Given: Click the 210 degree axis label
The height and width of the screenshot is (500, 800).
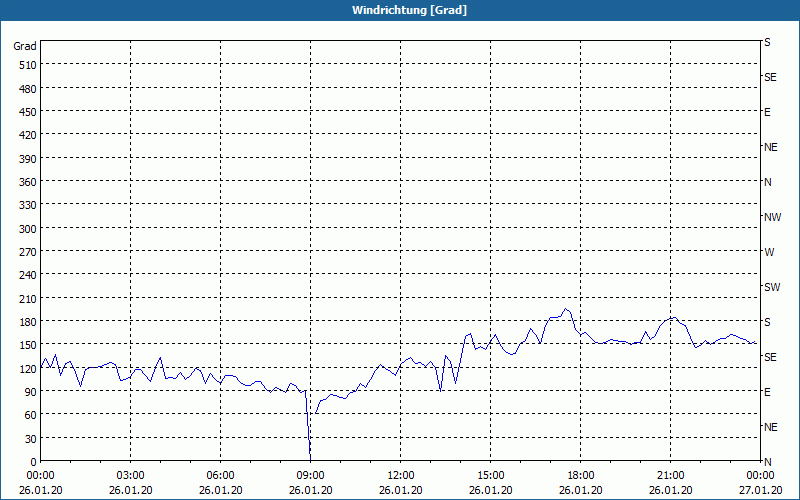Looking at the screenshot, I should point(28,298).
